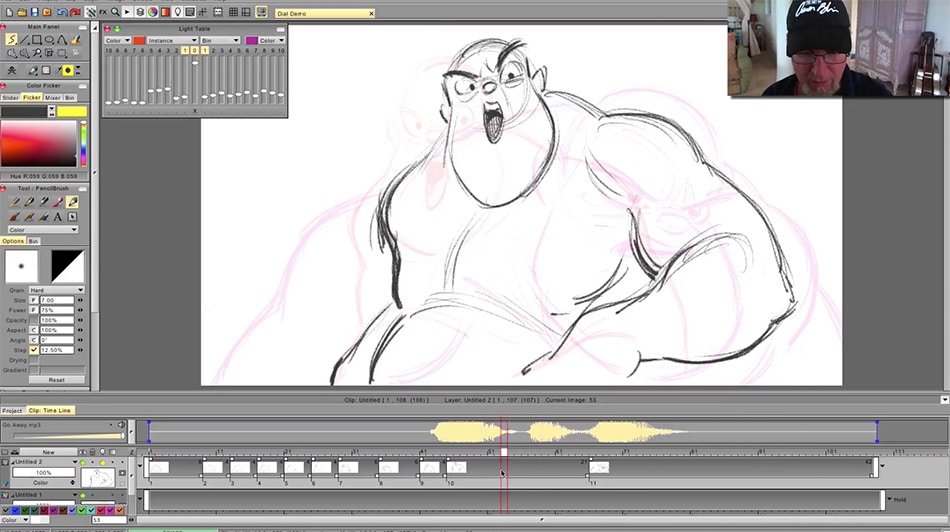Select the rectangle shape tool
This screenshot has width=950, height=532.
(37, 40)
